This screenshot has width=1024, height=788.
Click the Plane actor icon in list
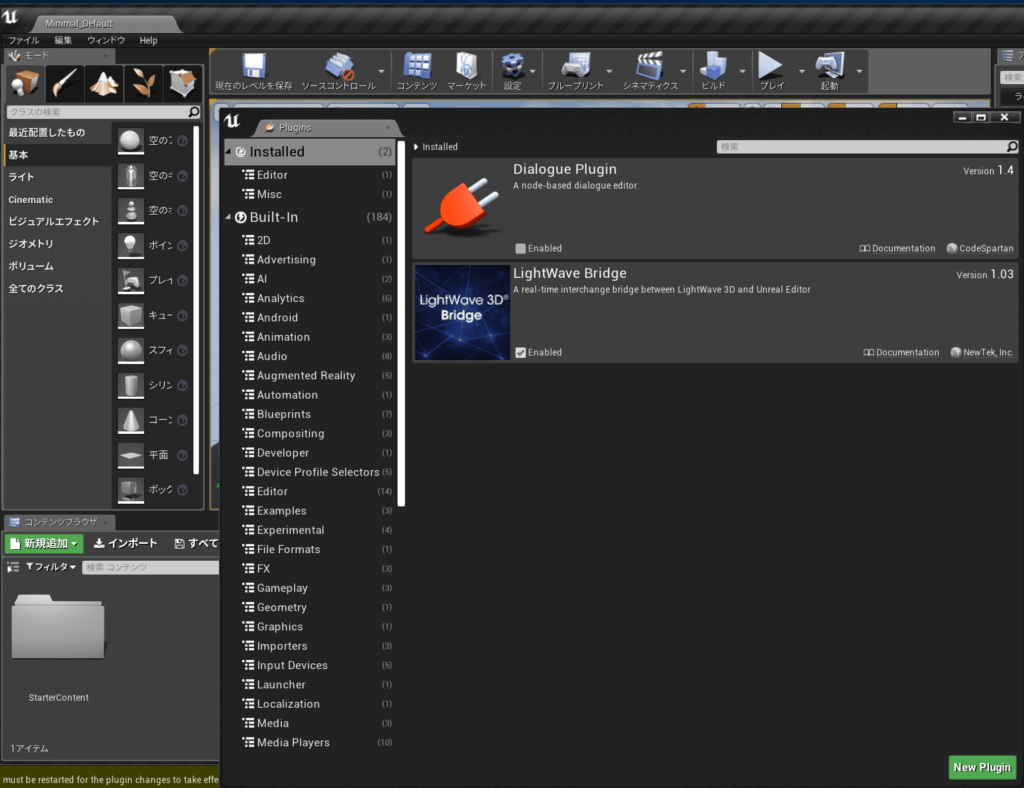[x=131, y=455]
